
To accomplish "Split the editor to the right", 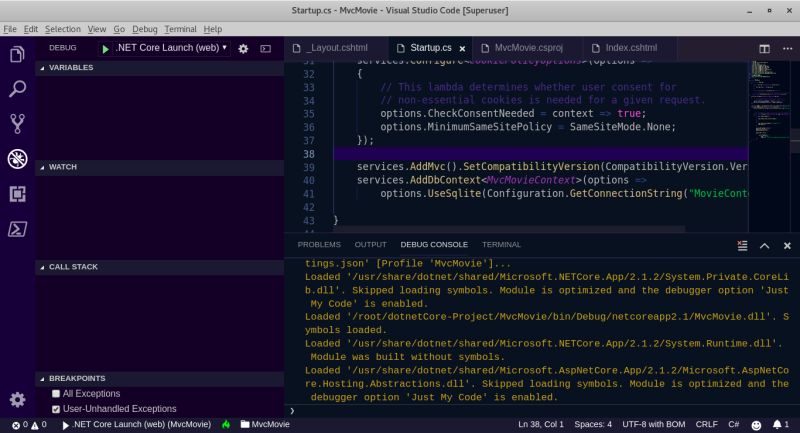I will [x=764, y=48].
